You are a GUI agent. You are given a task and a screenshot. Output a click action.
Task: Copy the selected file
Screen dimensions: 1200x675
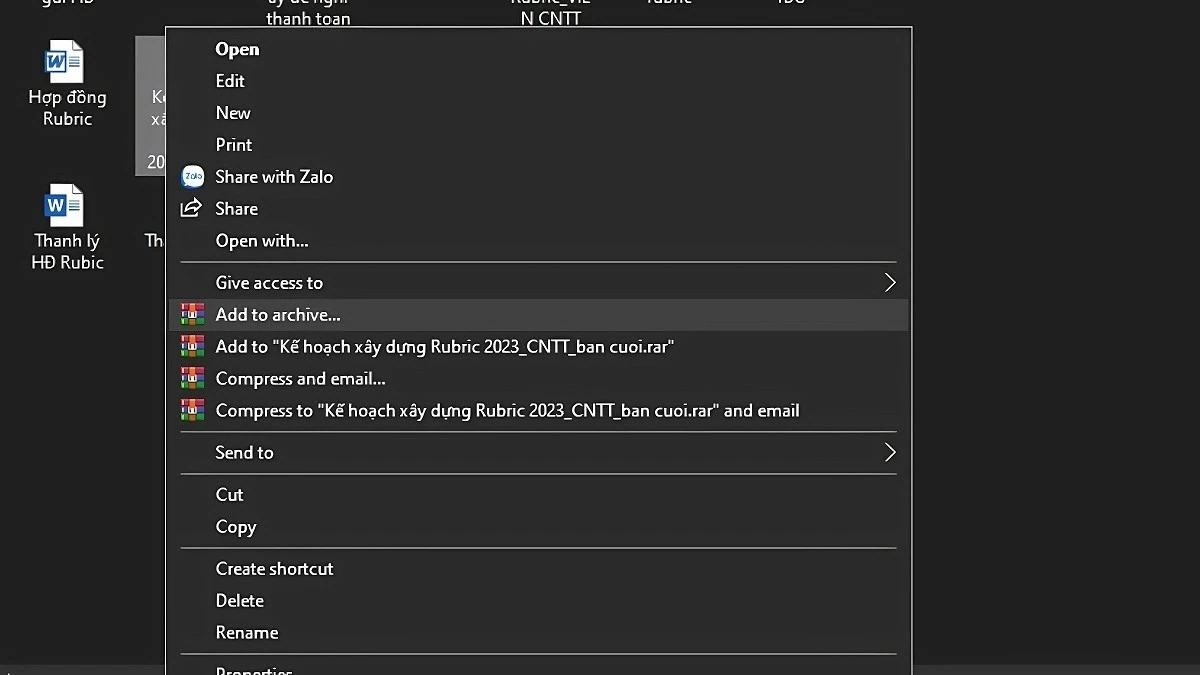[x=236, y=527]
